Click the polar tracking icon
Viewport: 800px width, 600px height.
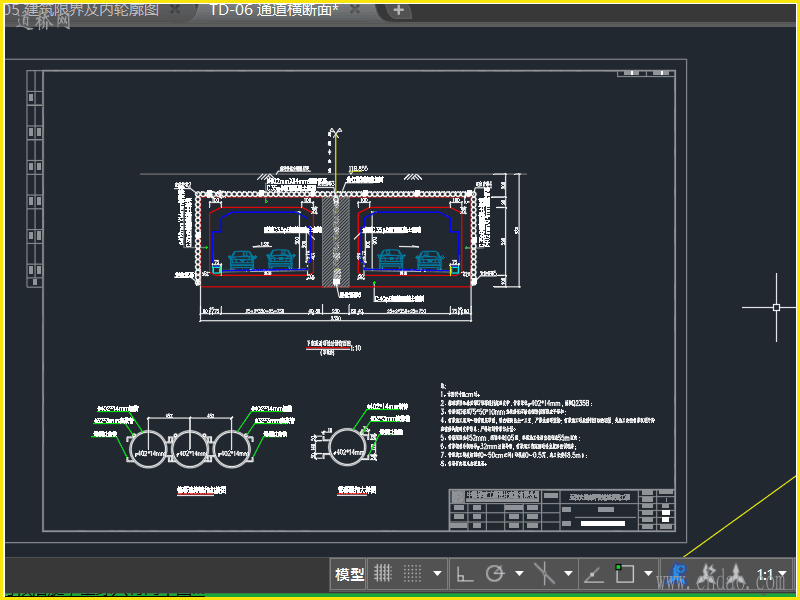495,574
